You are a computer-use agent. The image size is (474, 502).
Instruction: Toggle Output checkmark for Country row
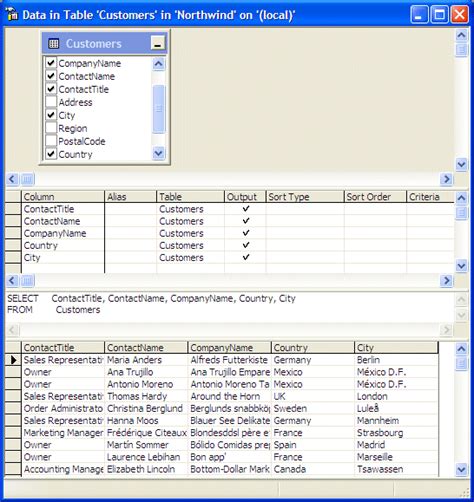point(246,245)
